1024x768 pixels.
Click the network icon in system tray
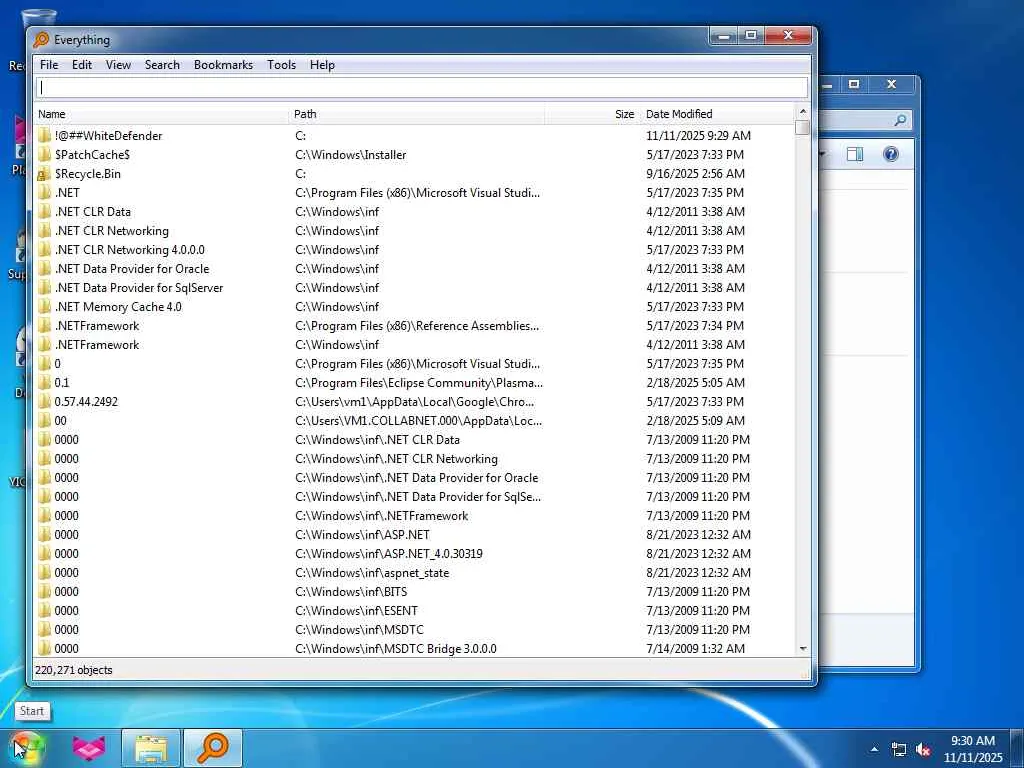pos(899,750)
